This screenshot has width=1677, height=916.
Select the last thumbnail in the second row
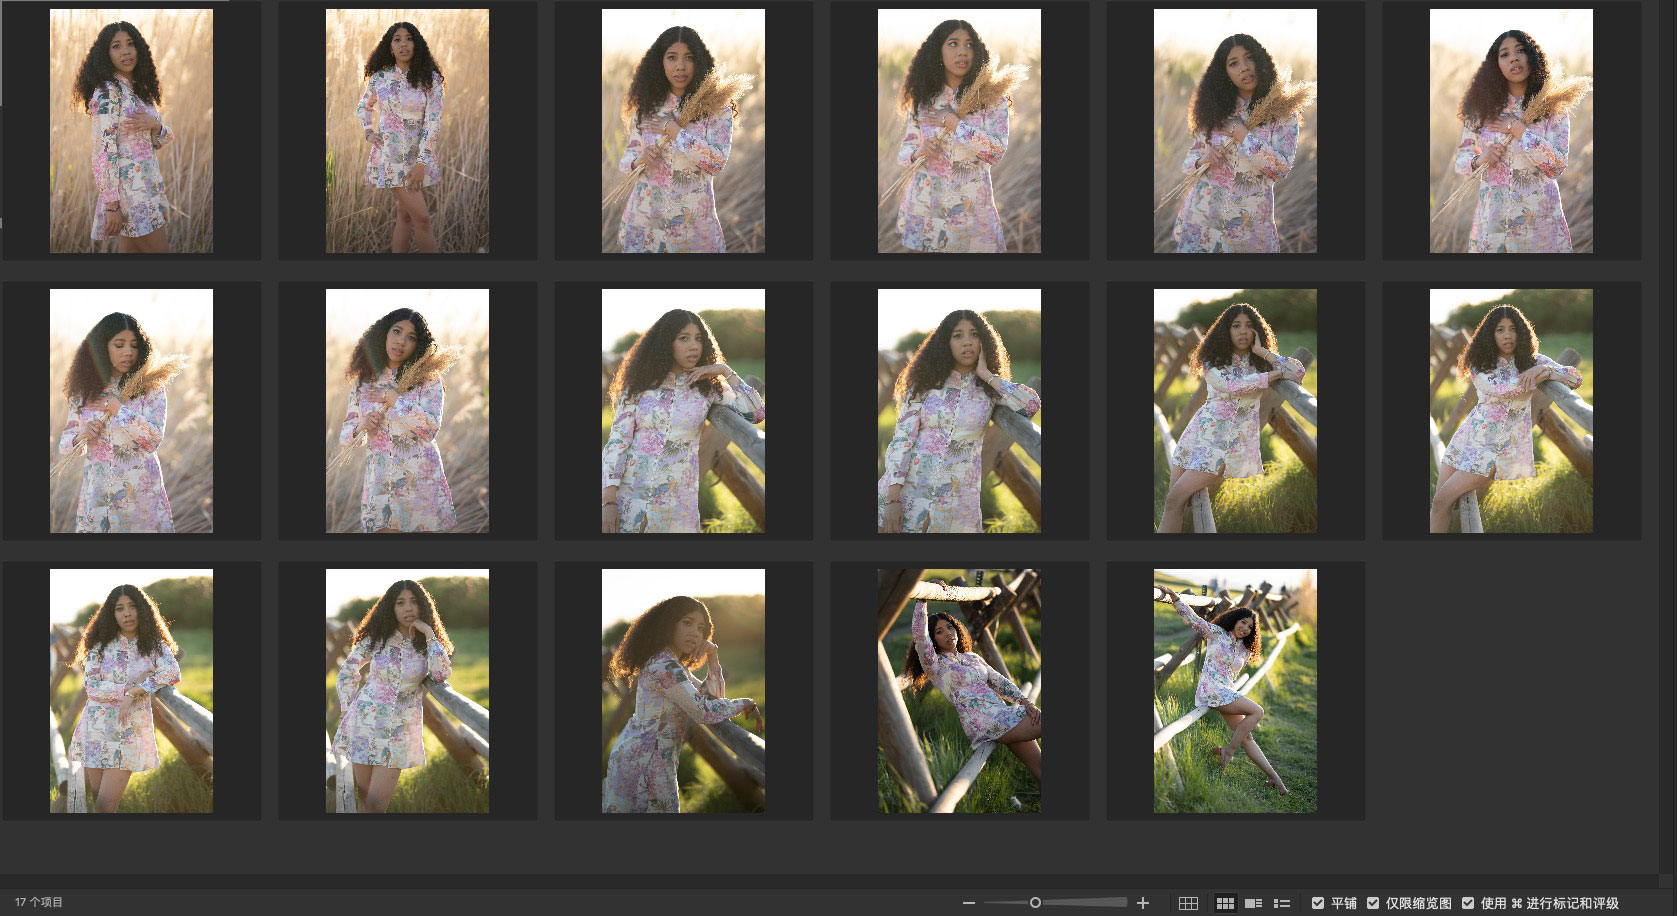pyautogui.click(x=1511, y=411)
